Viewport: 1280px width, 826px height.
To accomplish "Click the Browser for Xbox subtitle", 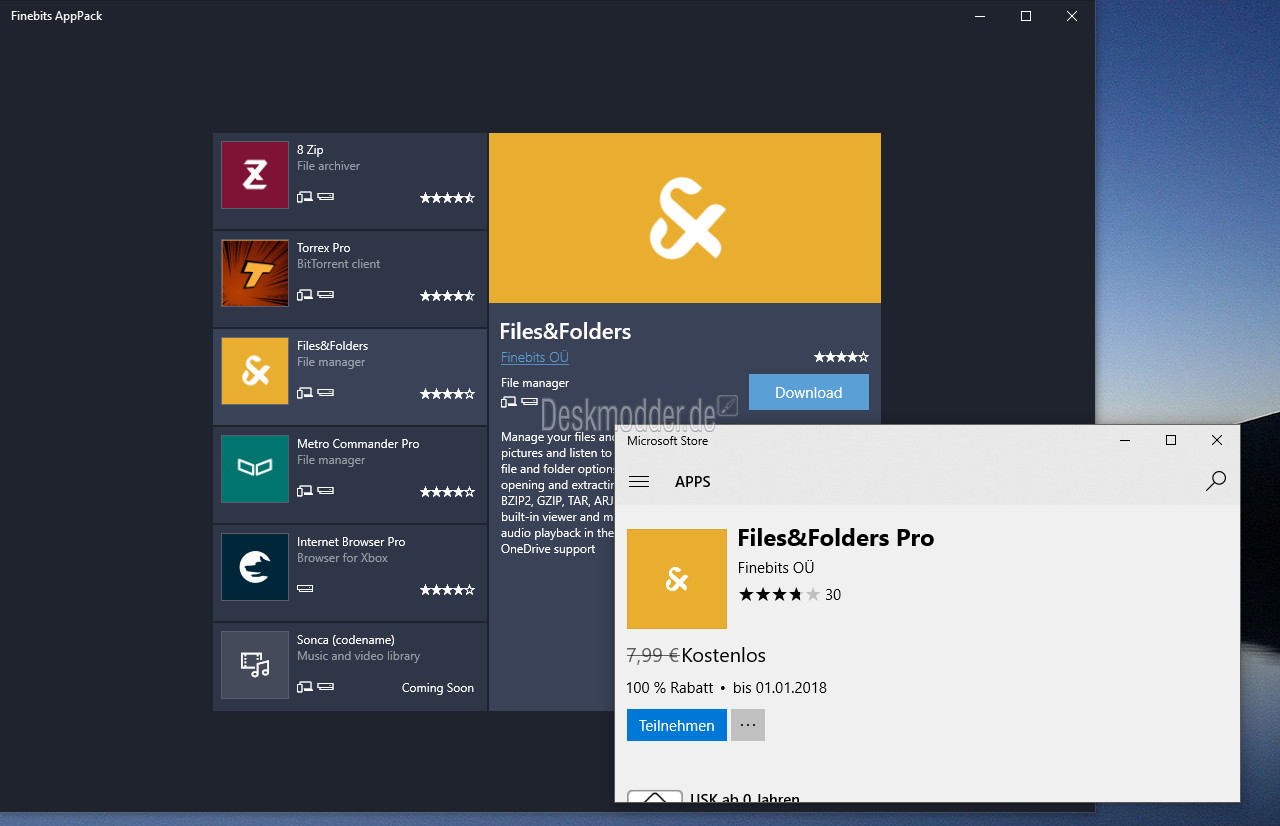I will pos(343,558).
